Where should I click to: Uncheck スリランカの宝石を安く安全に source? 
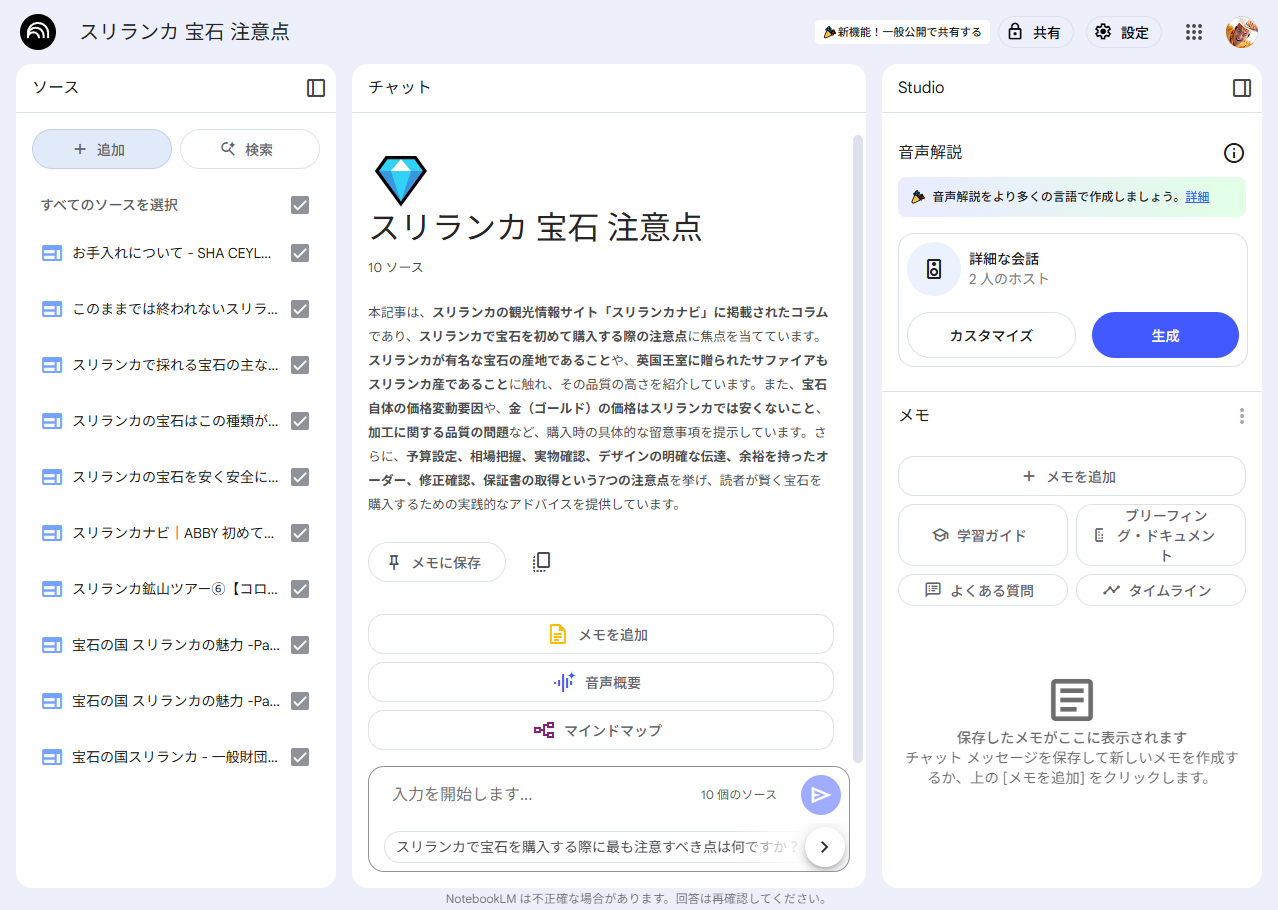(x=300, y=477)
